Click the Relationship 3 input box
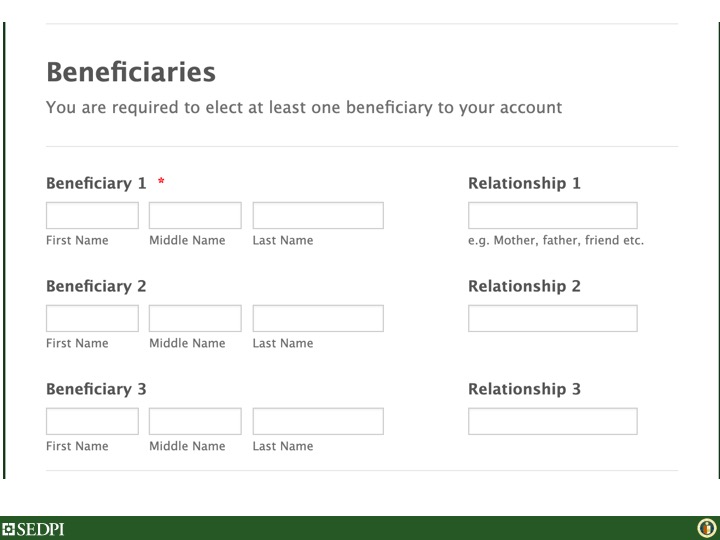The height and width of the screenshot is (540, 720). coord(552,422)
